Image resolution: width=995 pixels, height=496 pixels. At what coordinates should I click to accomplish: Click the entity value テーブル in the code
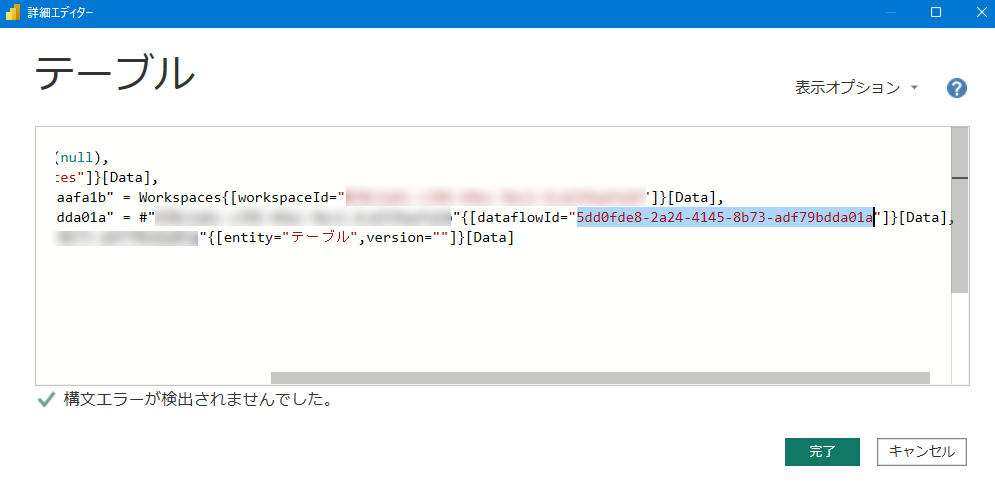point(320,238)
